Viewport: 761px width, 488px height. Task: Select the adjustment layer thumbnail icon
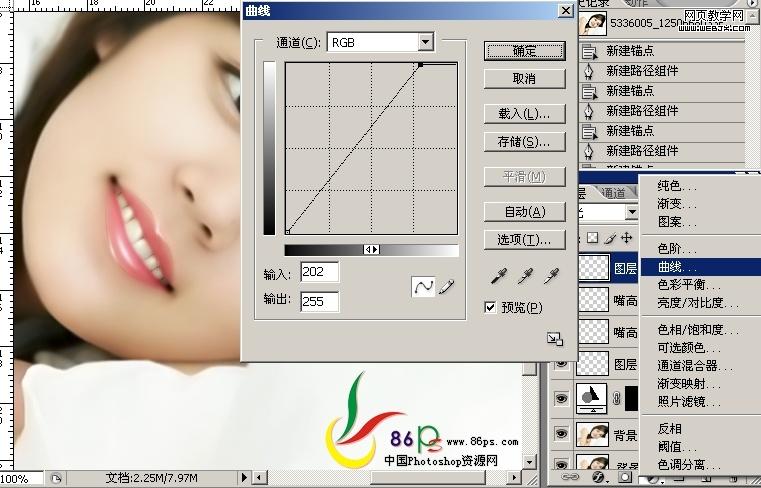(592, 399)
